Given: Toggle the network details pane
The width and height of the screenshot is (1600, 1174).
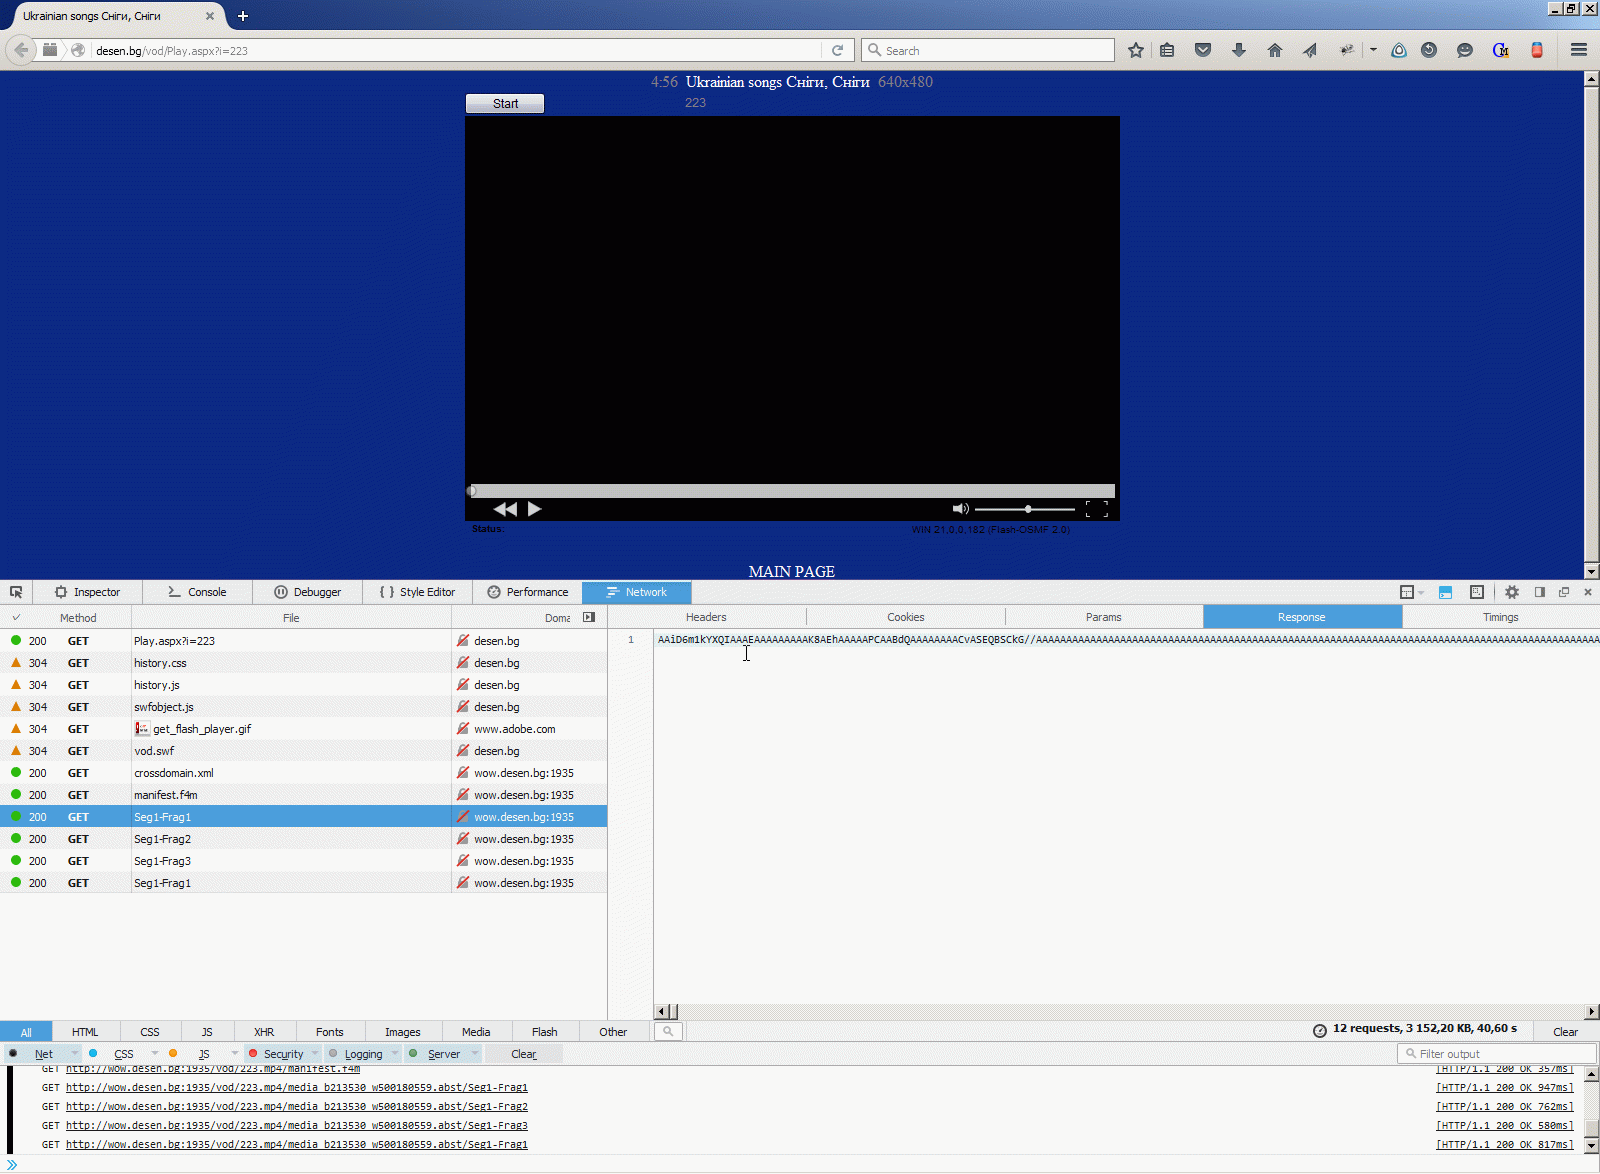Looking at the screenshot, I should [x=589, y=617].
